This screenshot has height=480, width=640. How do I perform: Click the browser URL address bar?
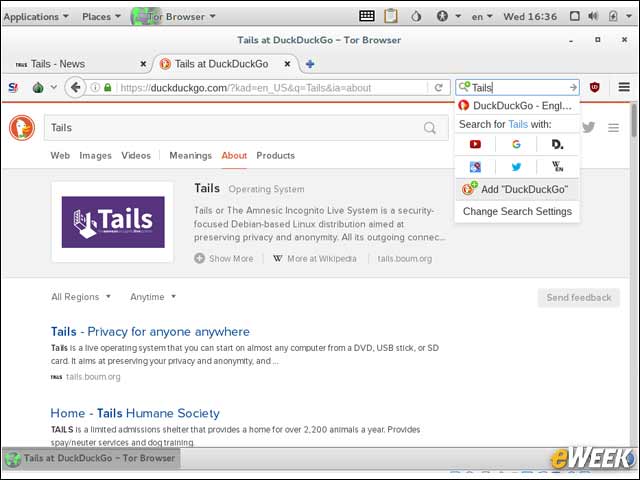tap(271, 88)
